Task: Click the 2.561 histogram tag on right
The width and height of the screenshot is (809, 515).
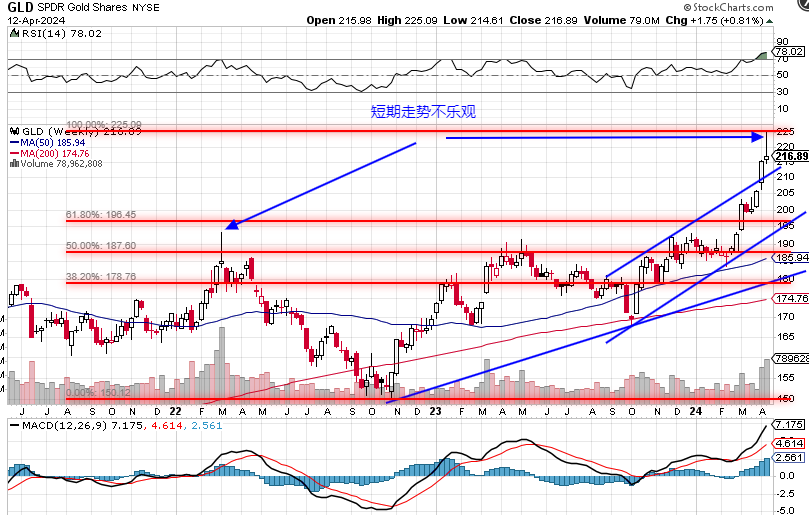Action: click(x=789, y=457)
